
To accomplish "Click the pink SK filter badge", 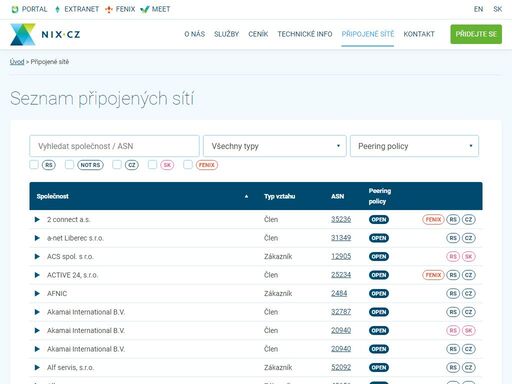I will coord(167,165).
